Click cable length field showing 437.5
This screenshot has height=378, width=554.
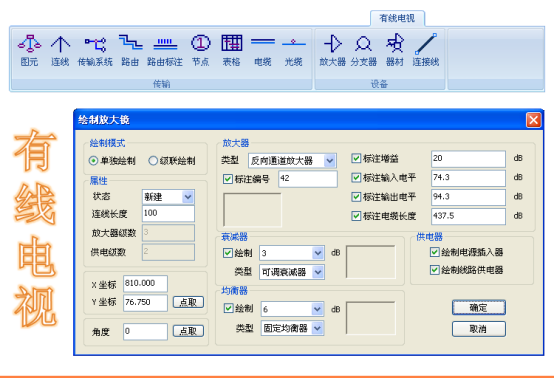pyautogui.click(x=468, y=216)
